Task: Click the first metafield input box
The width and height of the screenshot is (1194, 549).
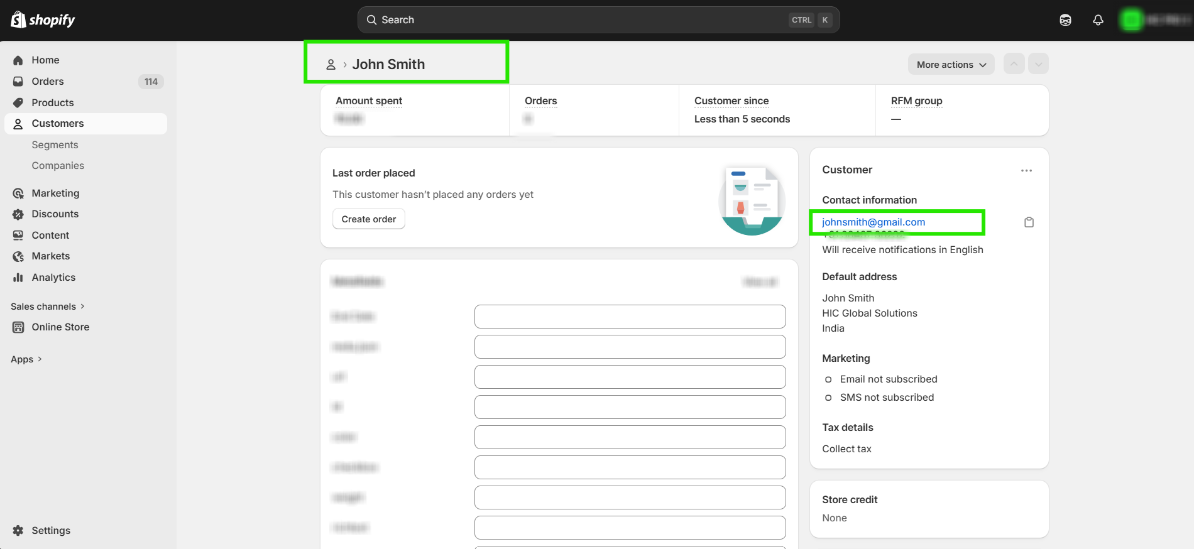Action: click(x=629, y=317)
